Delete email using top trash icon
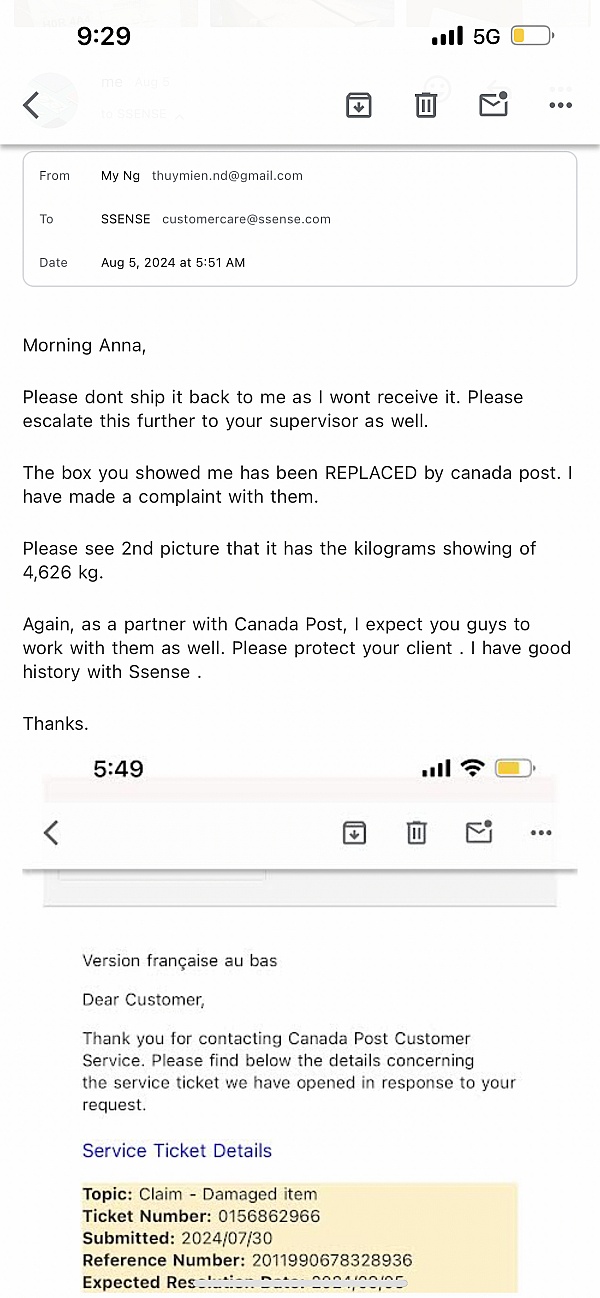 [x=426, y=104]
